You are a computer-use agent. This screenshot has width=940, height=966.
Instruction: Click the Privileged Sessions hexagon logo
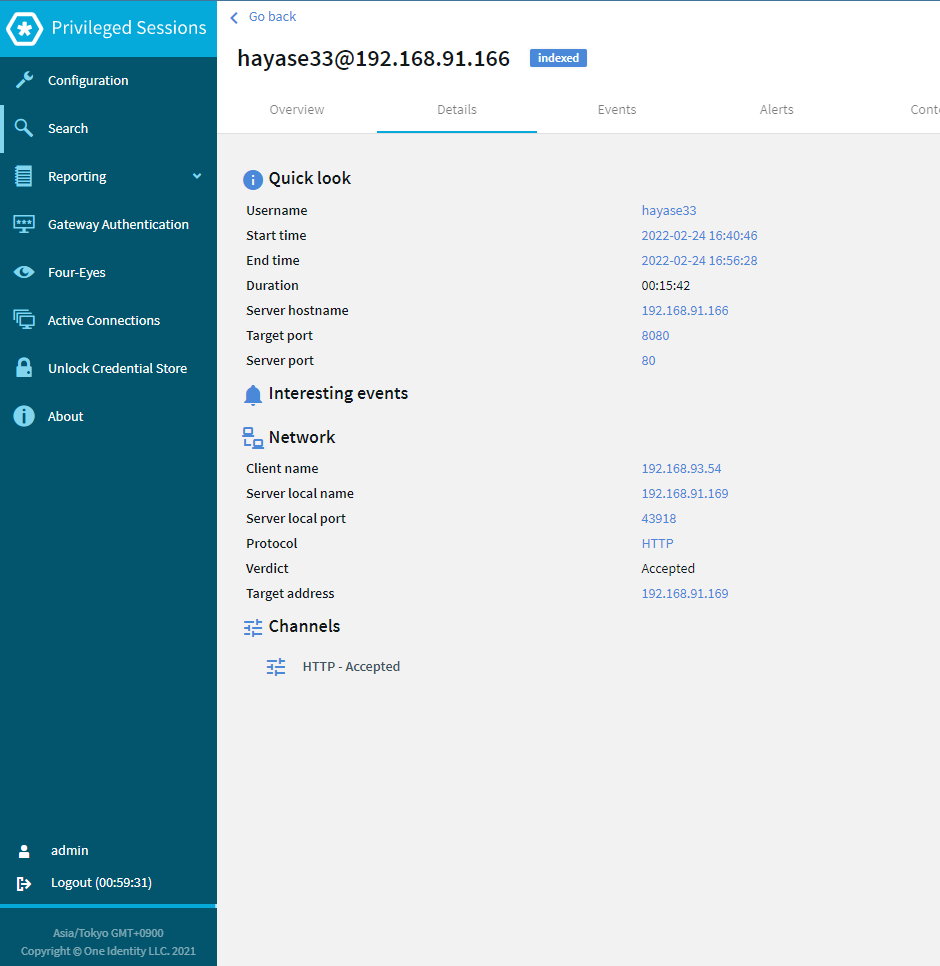(x=24, y=28)
